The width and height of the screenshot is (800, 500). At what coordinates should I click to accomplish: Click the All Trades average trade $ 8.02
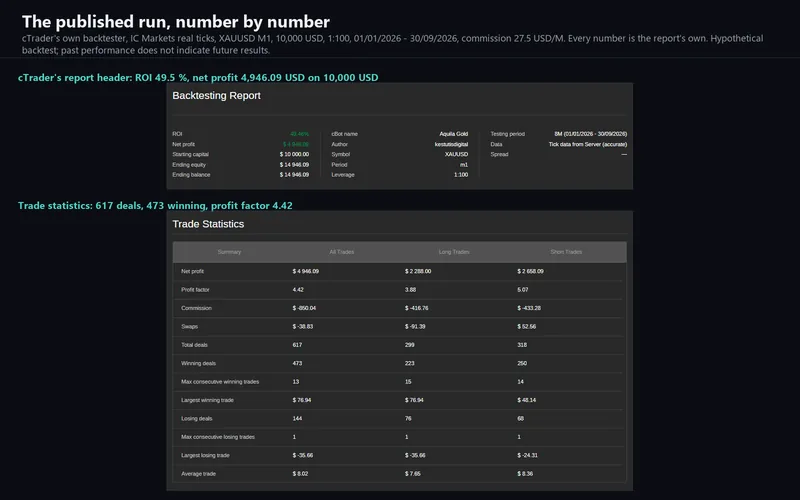tap(300, 473)
